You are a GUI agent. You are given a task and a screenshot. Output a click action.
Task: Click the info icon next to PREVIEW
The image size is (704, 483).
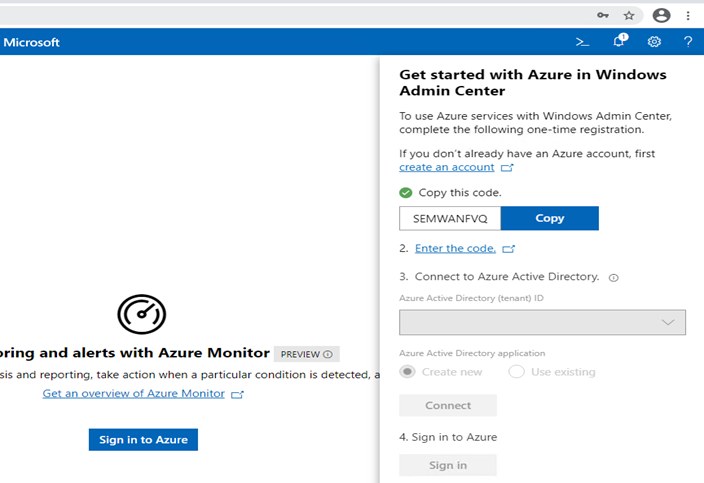[328, 354]
